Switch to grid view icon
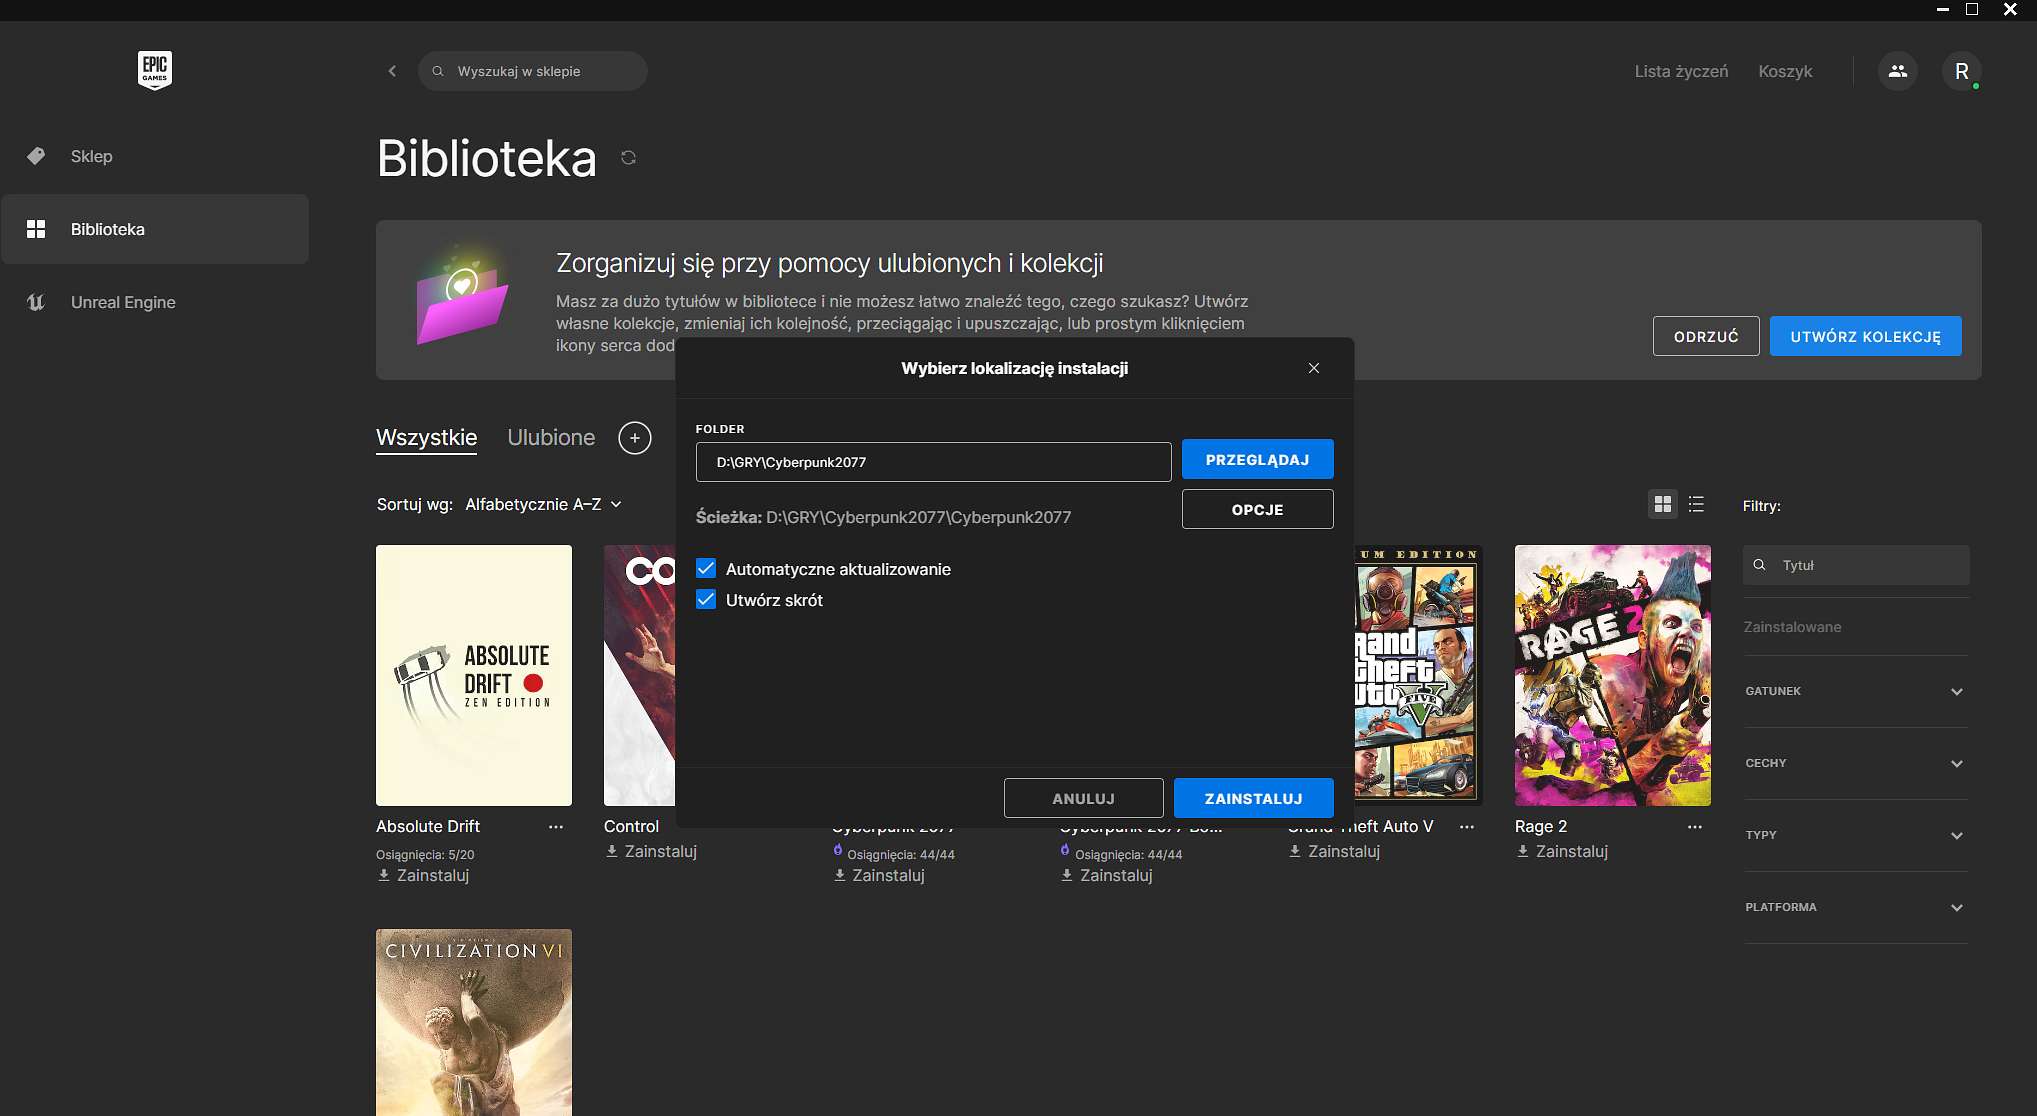Image resolution: width=2037 pixels, height=1116 pixels. click(x=1663, y=504)
